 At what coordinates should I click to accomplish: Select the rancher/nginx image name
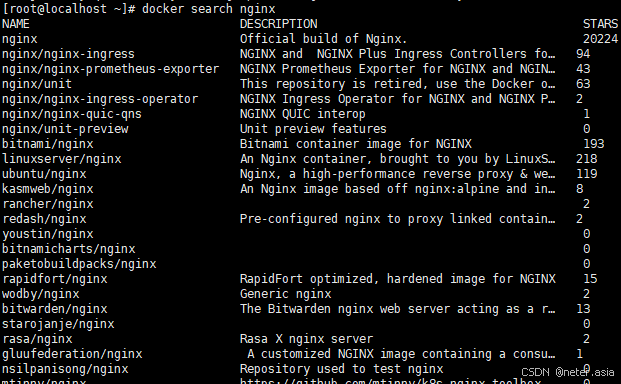click(48, 204)
